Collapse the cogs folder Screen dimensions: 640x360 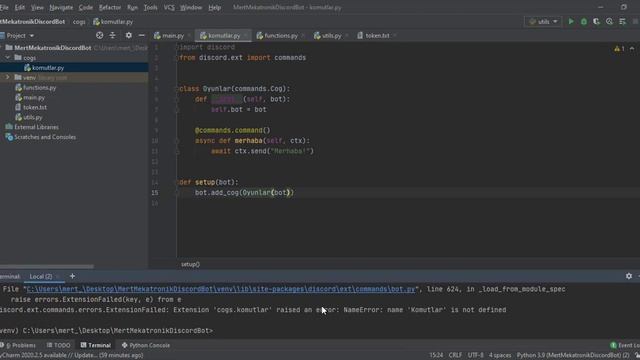pyautogui.click(x=7, y=58)
